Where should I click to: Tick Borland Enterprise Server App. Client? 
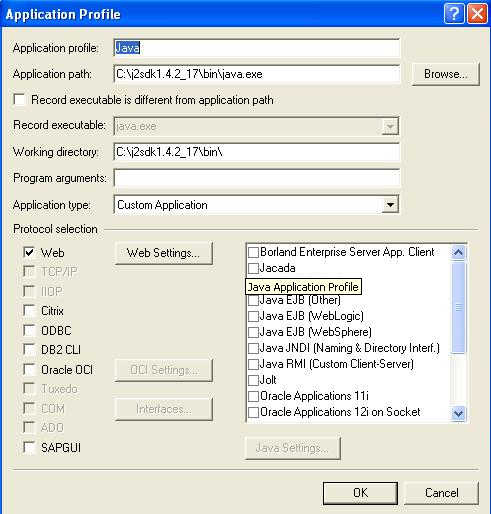[253, 252]
